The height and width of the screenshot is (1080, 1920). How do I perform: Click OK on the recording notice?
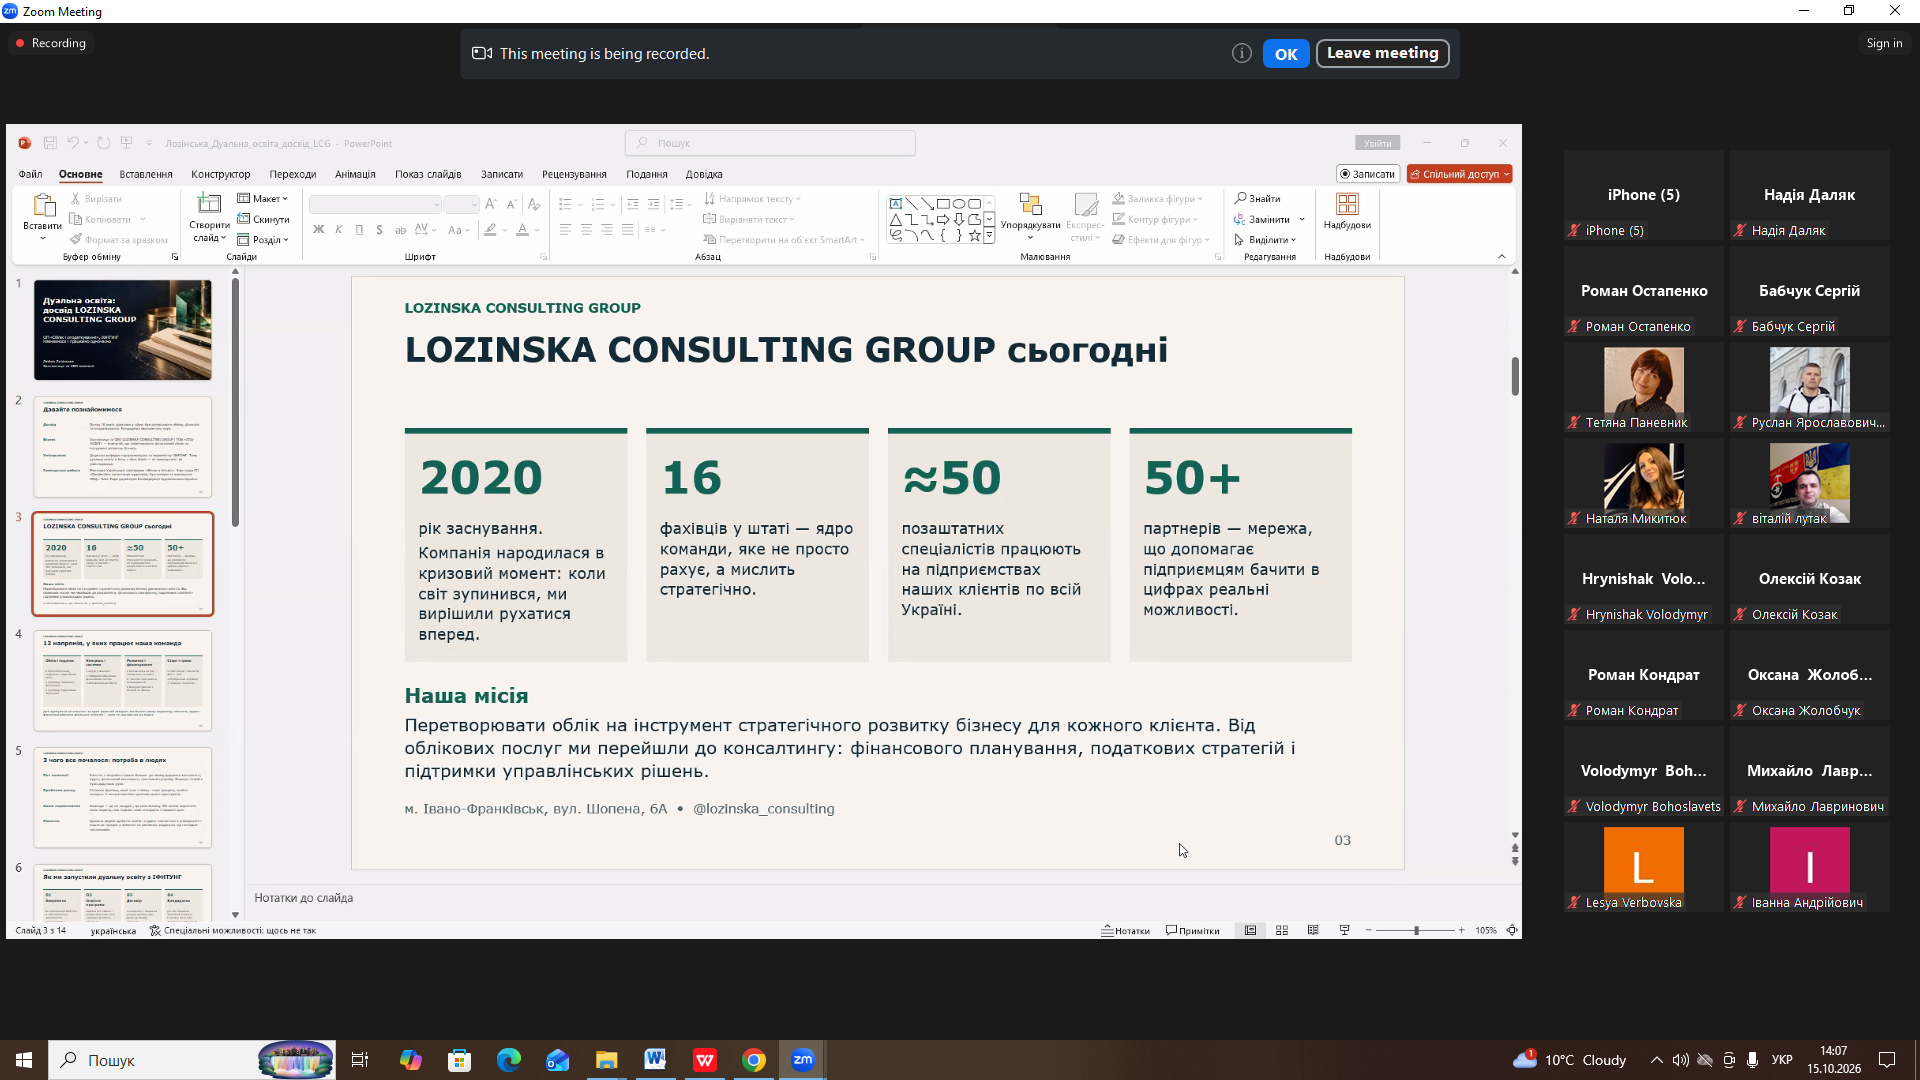[1286, 54]
